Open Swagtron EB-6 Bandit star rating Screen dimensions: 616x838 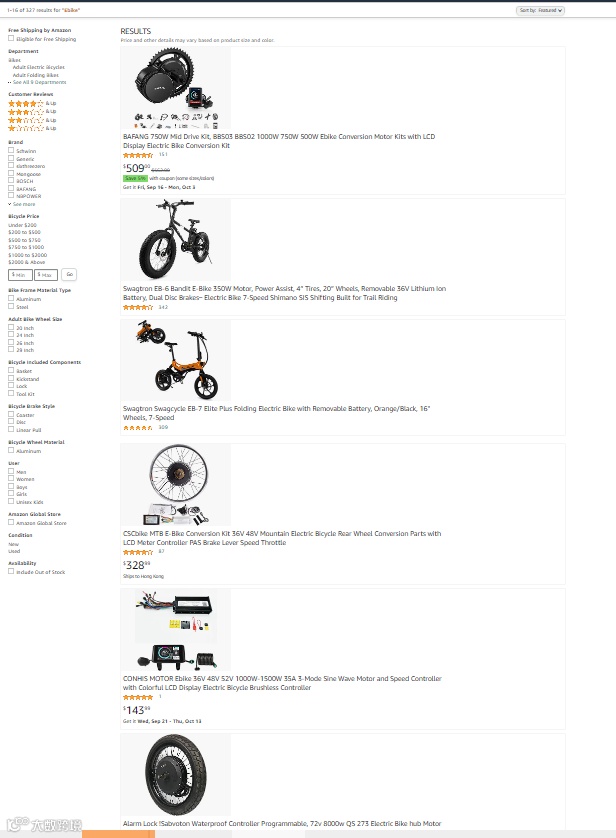[138, 307]
